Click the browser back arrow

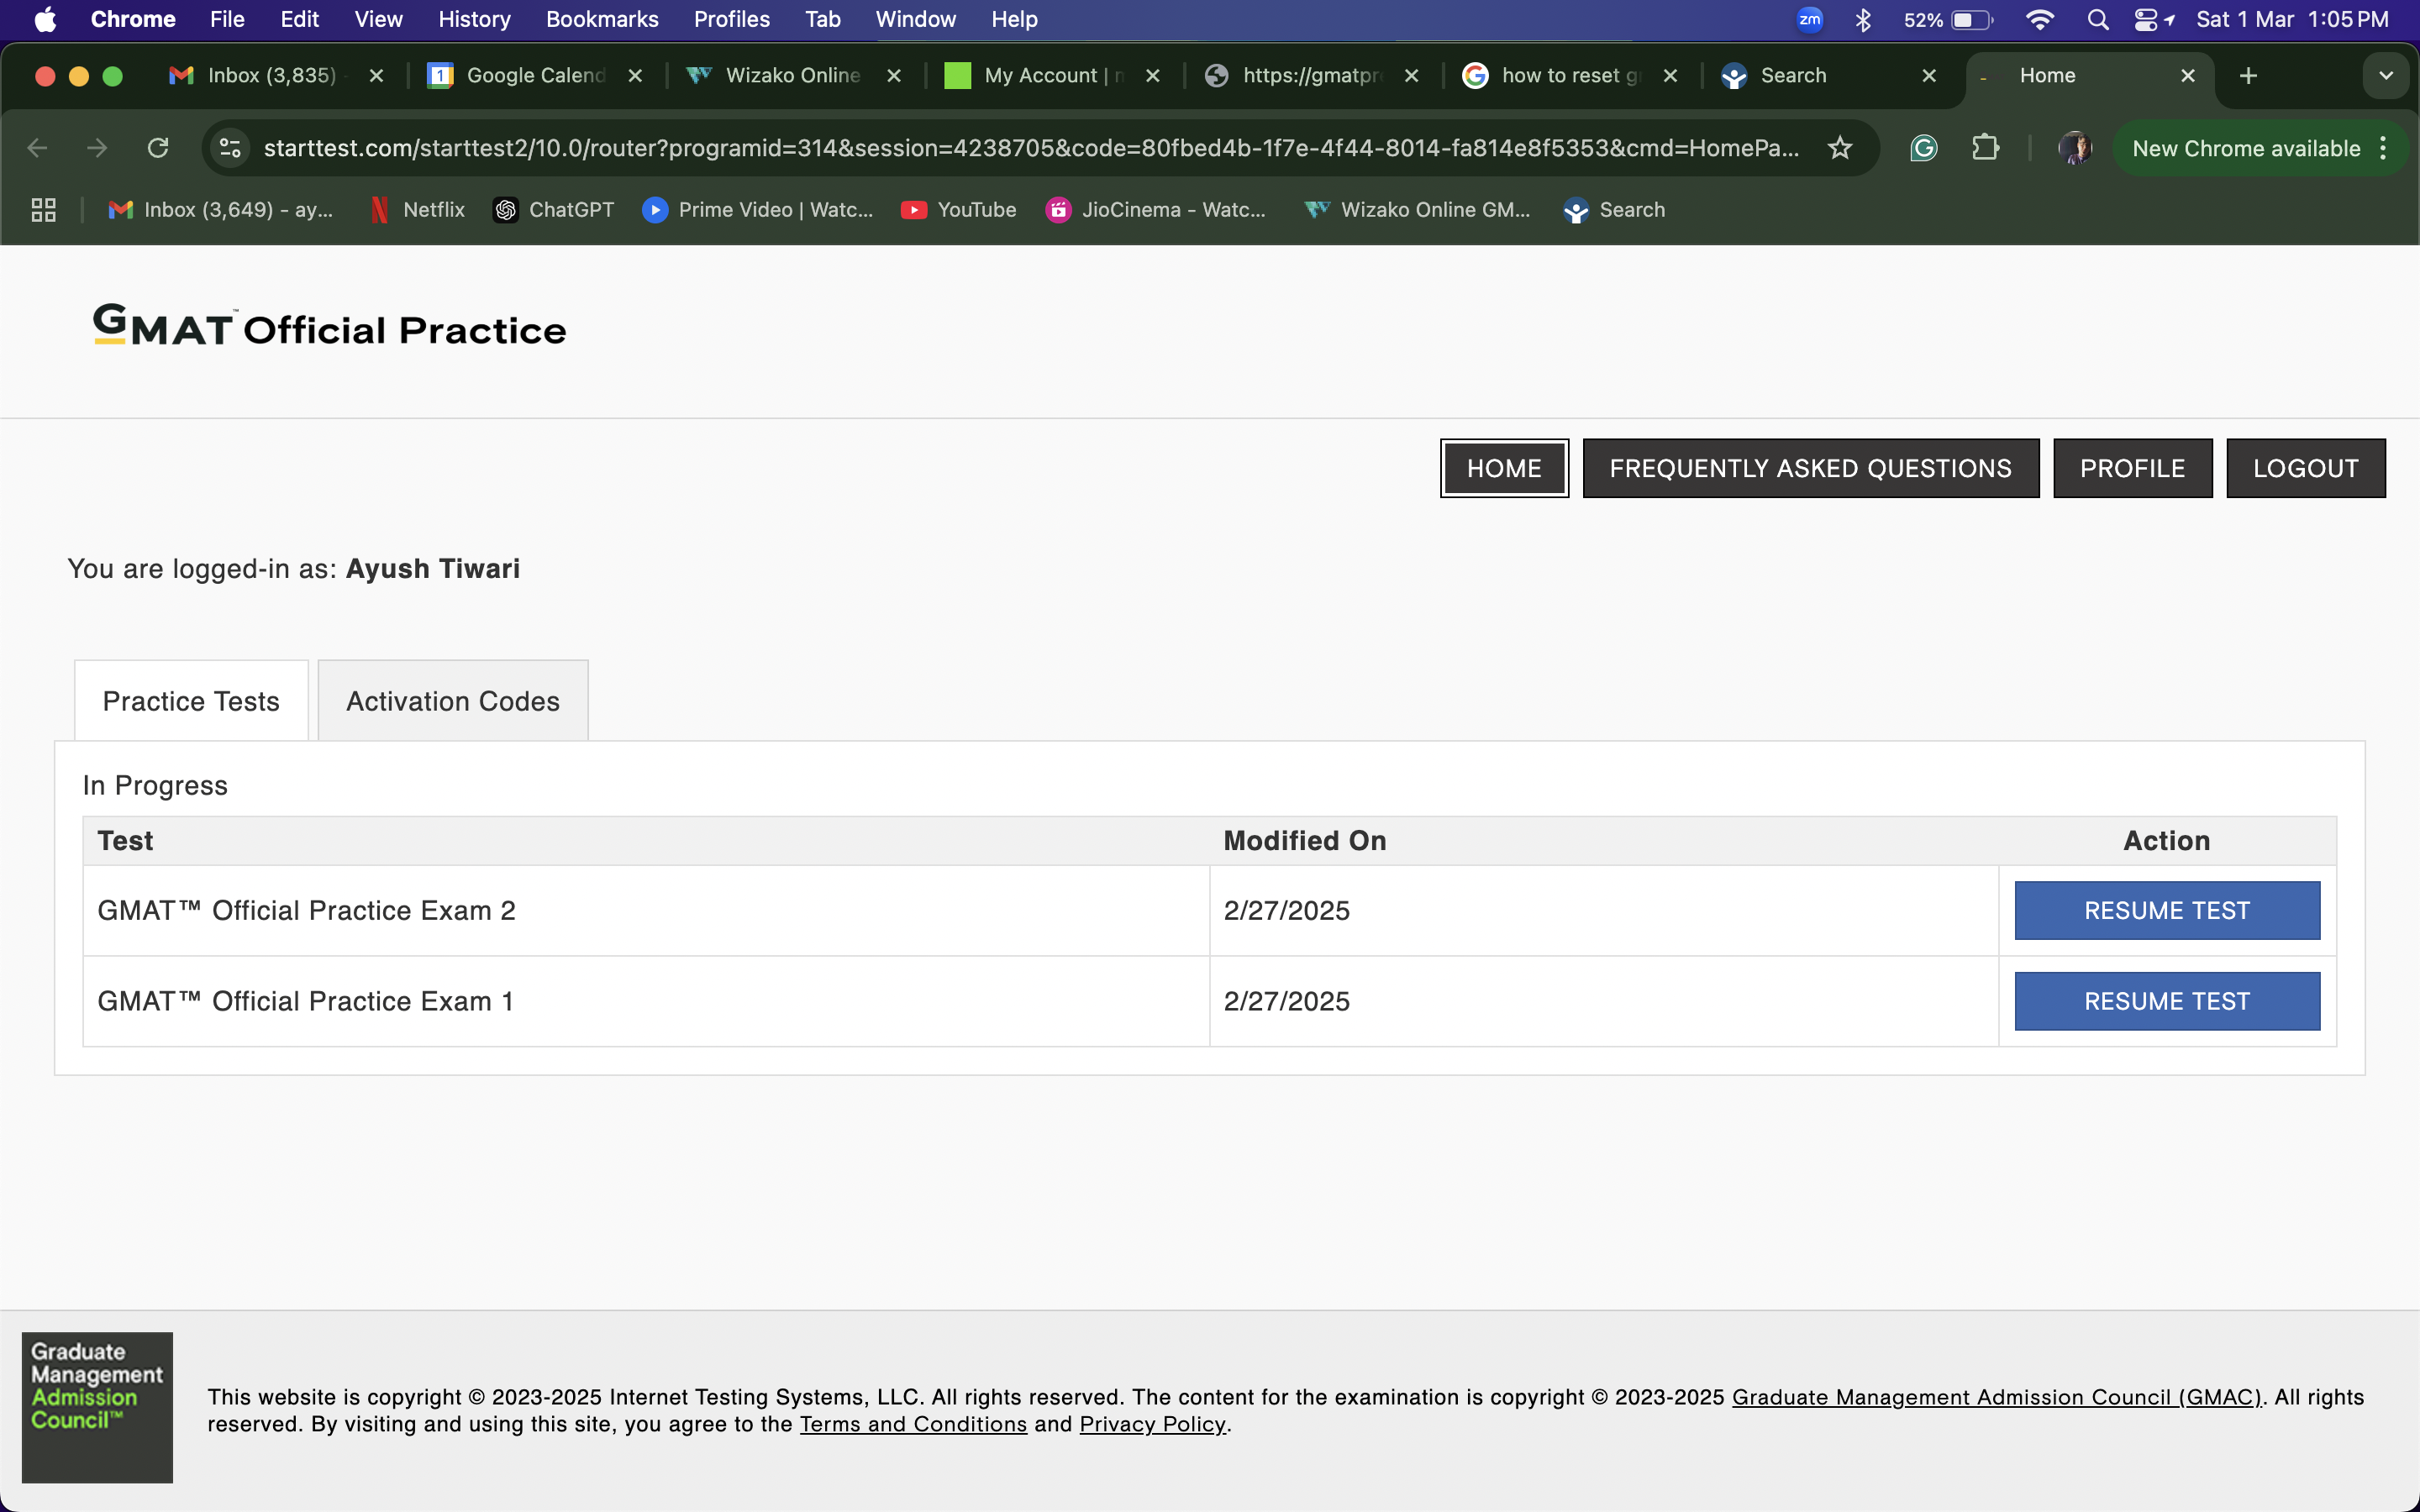(x=38, y=148)
